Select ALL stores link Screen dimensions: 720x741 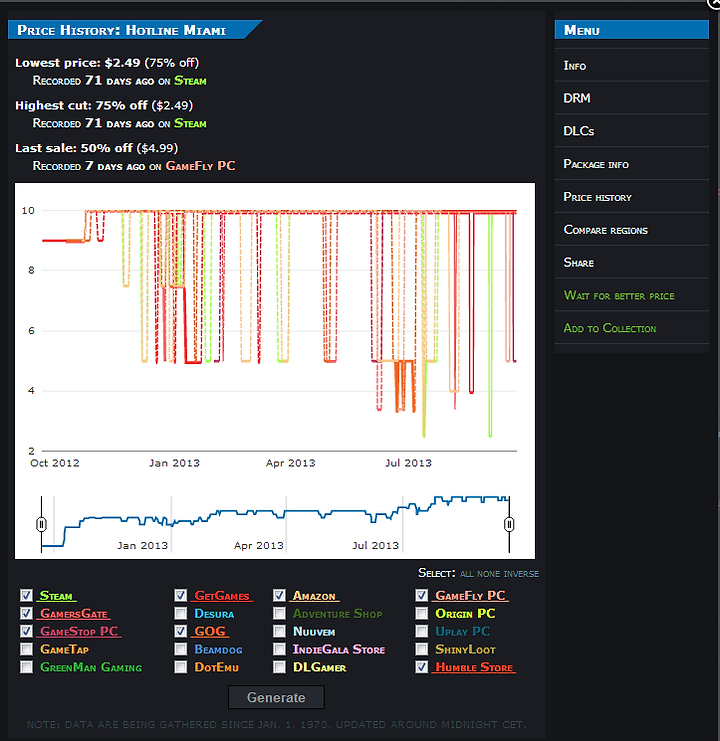[x=466, y=574]
